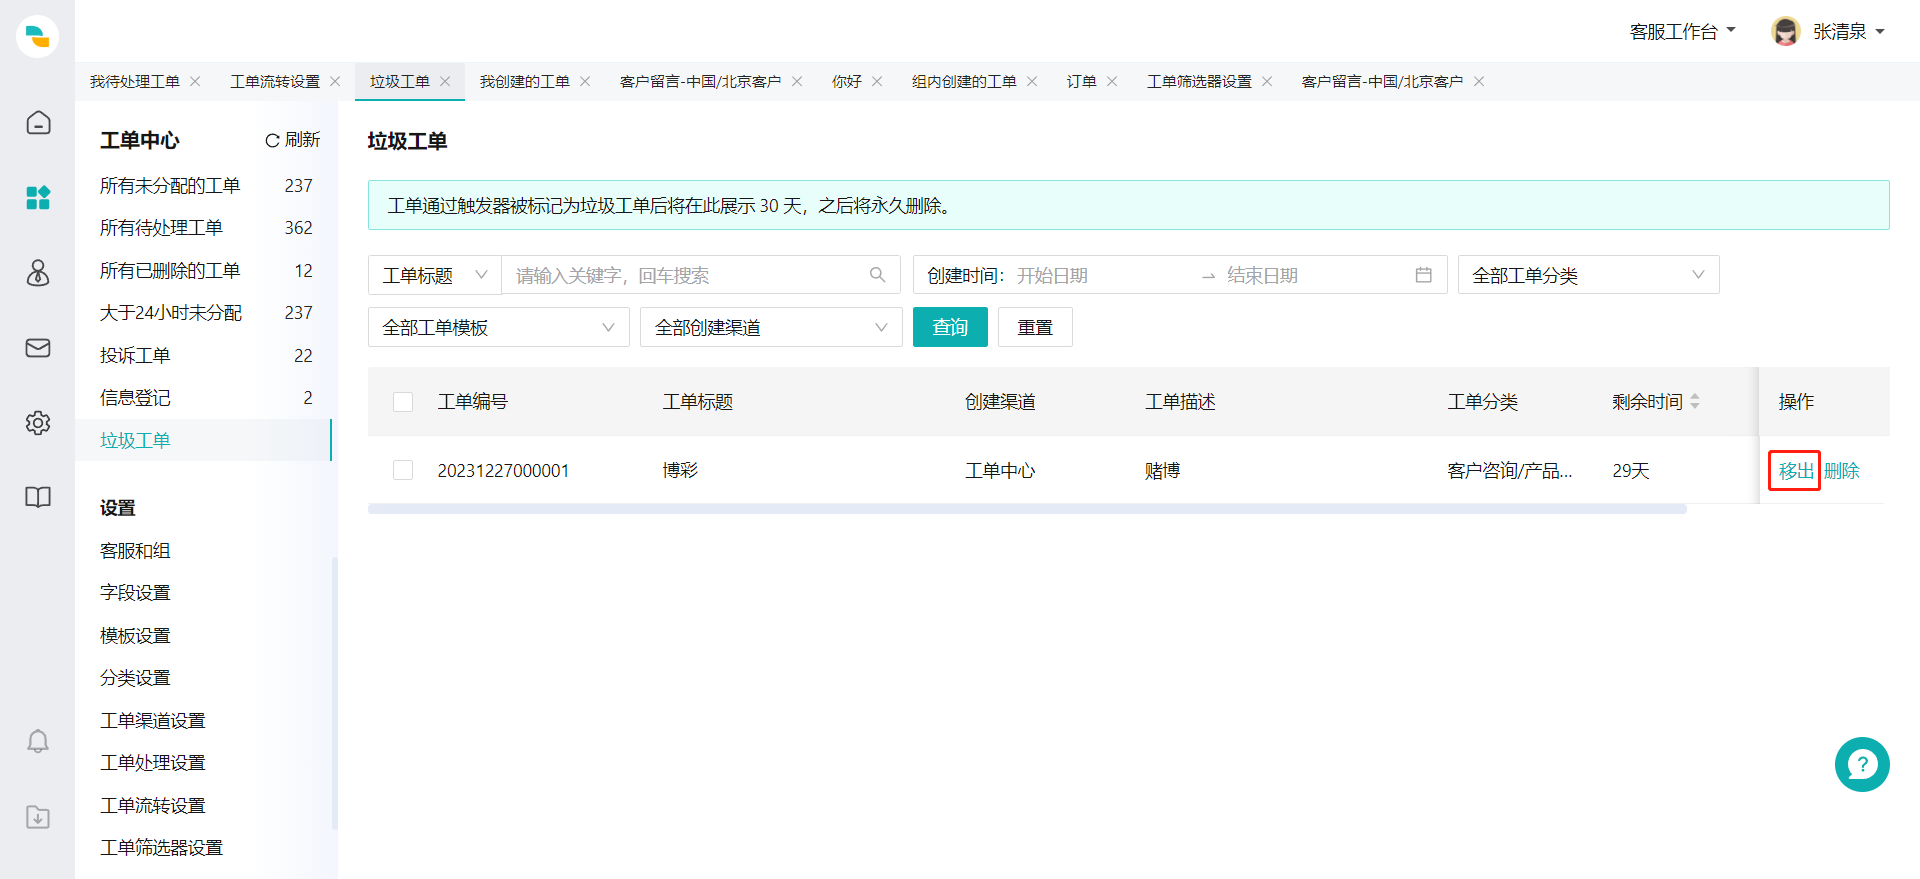Check the row 20231227000001 checkbox

point(403,470)
